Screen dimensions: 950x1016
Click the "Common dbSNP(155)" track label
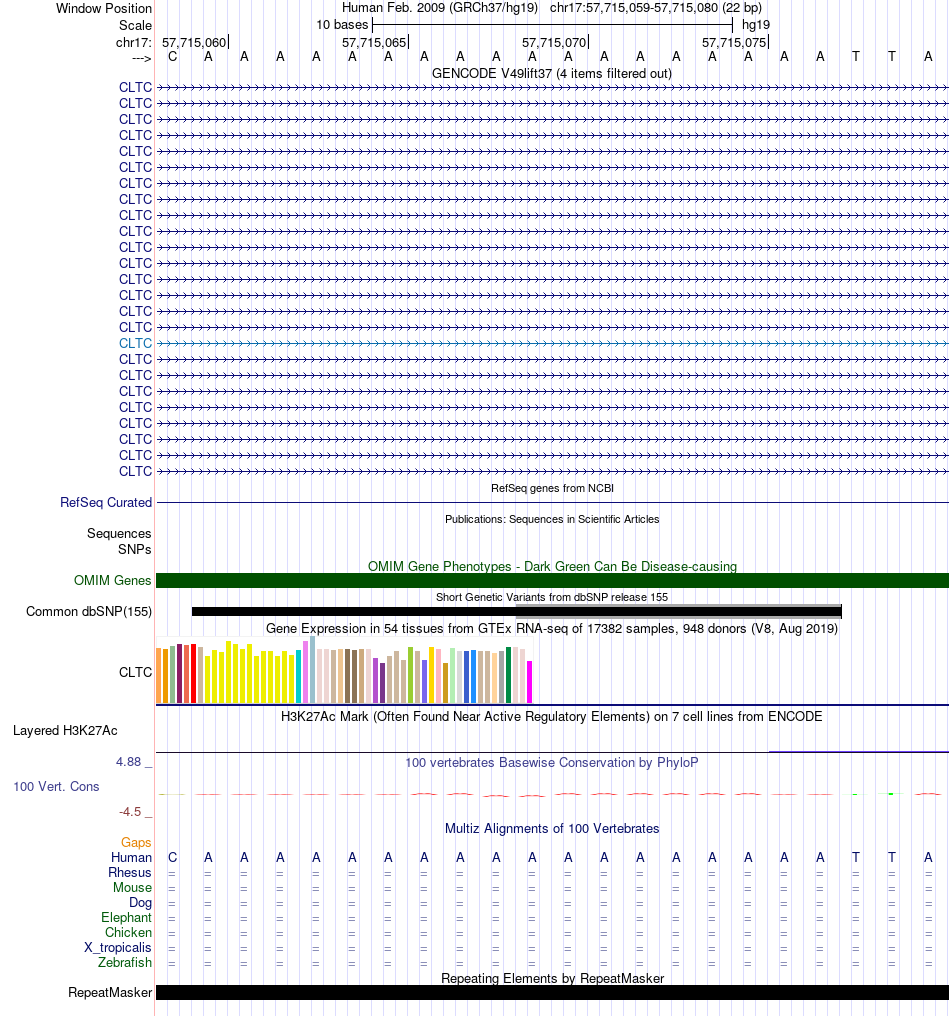[x=89, y=612]
